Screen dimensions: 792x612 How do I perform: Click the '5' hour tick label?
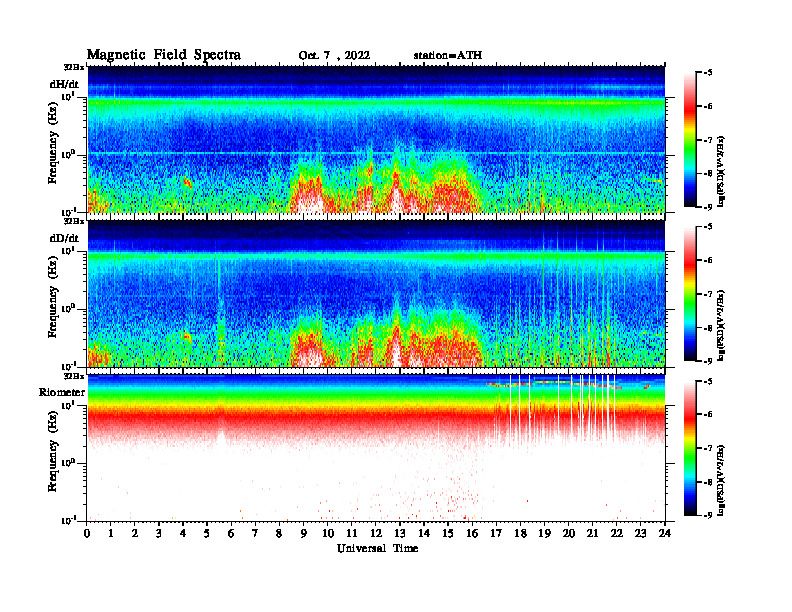[208, 534]
